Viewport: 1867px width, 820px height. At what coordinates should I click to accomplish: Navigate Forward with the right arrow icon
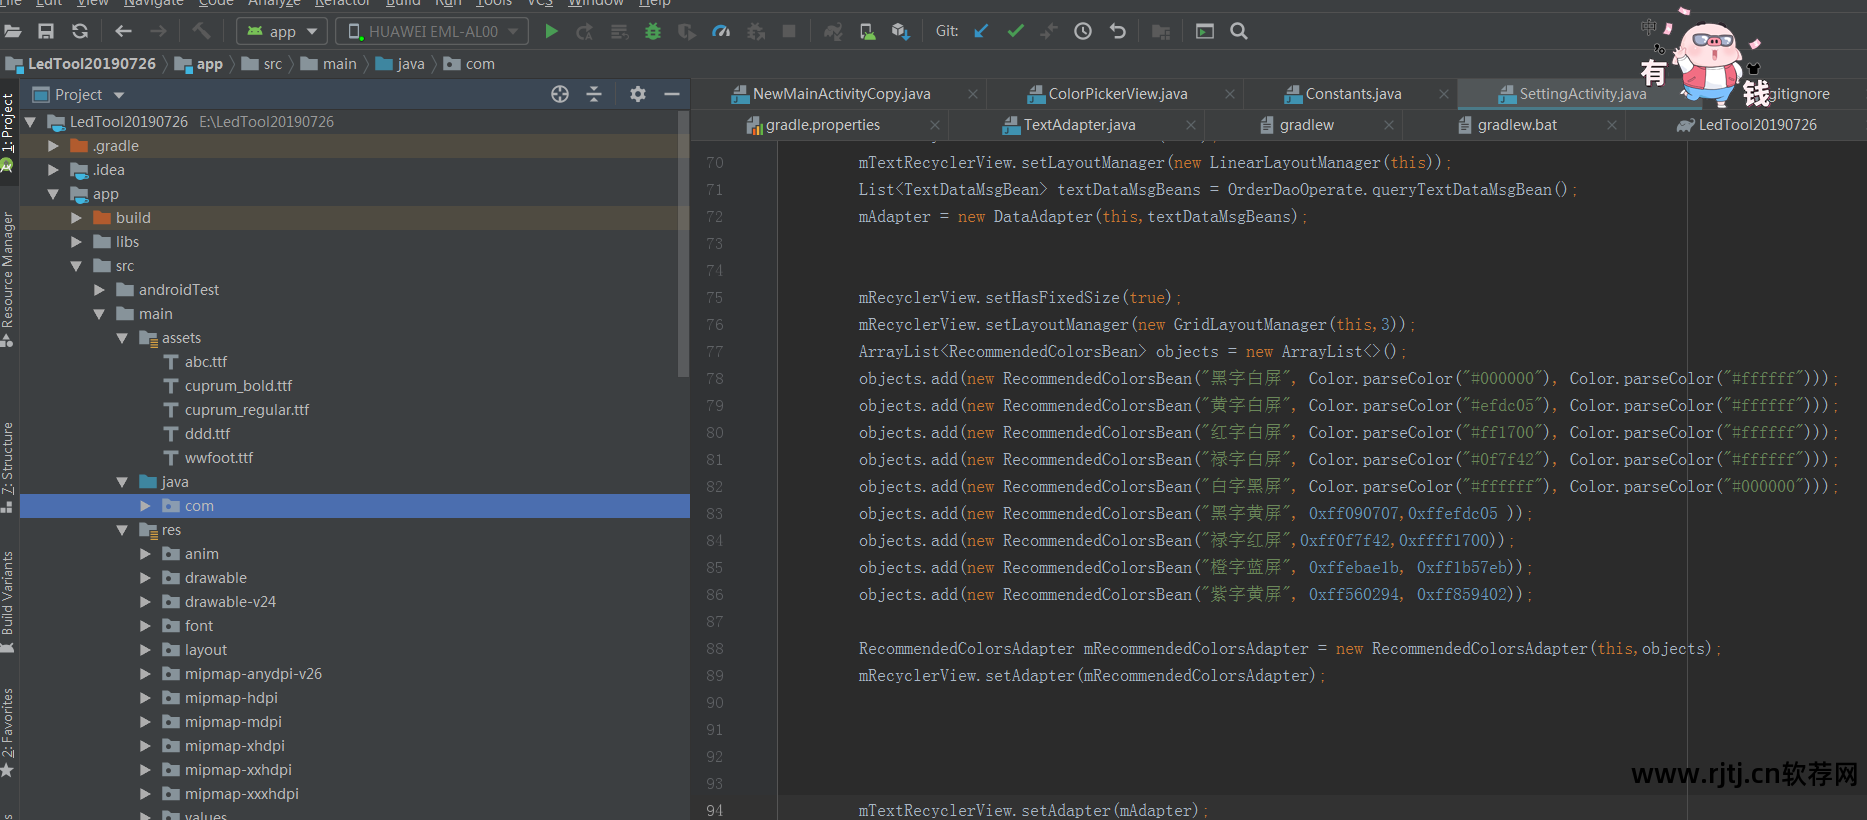pos(158,32)
